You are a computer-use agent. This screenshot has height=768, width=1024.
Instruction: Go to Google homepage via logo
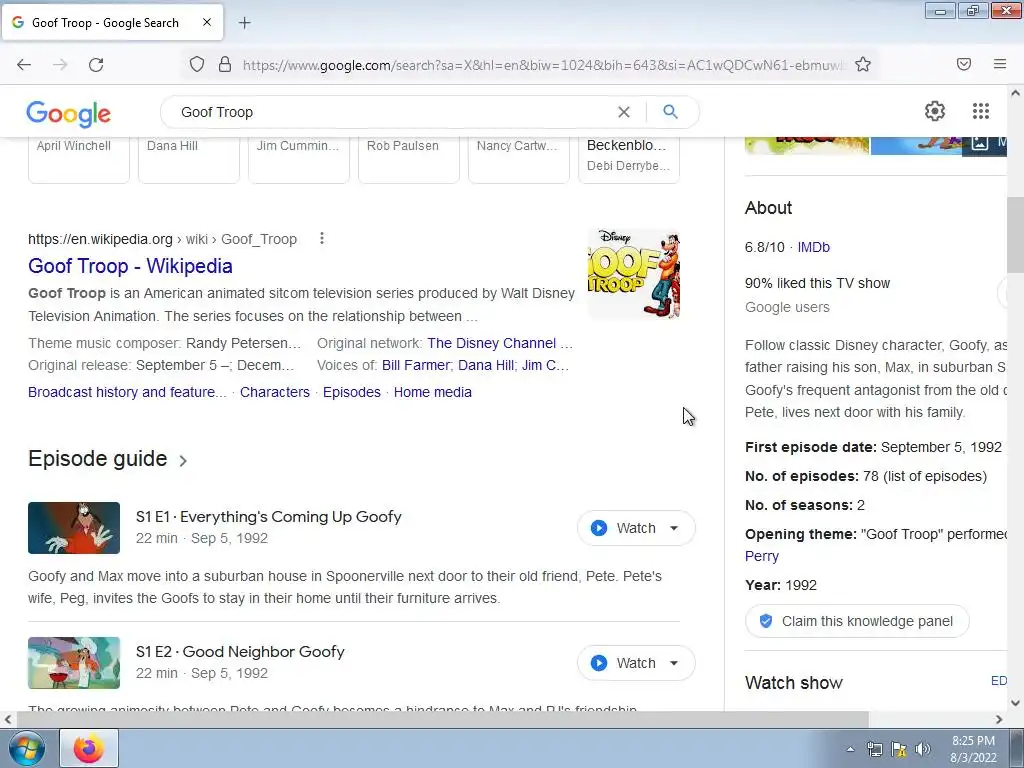click(69, 114)
